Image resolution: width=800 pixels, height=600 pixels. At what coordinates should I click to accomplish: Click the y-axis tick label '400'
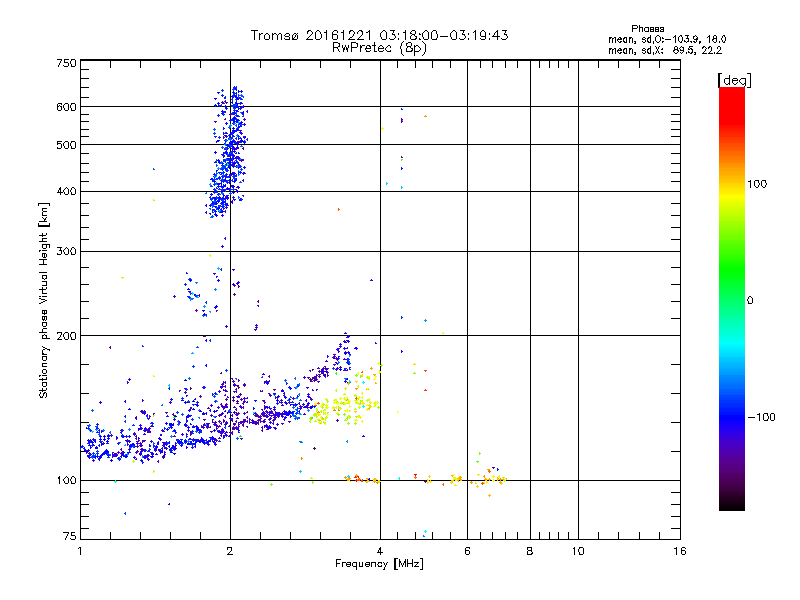coord(67,192)
